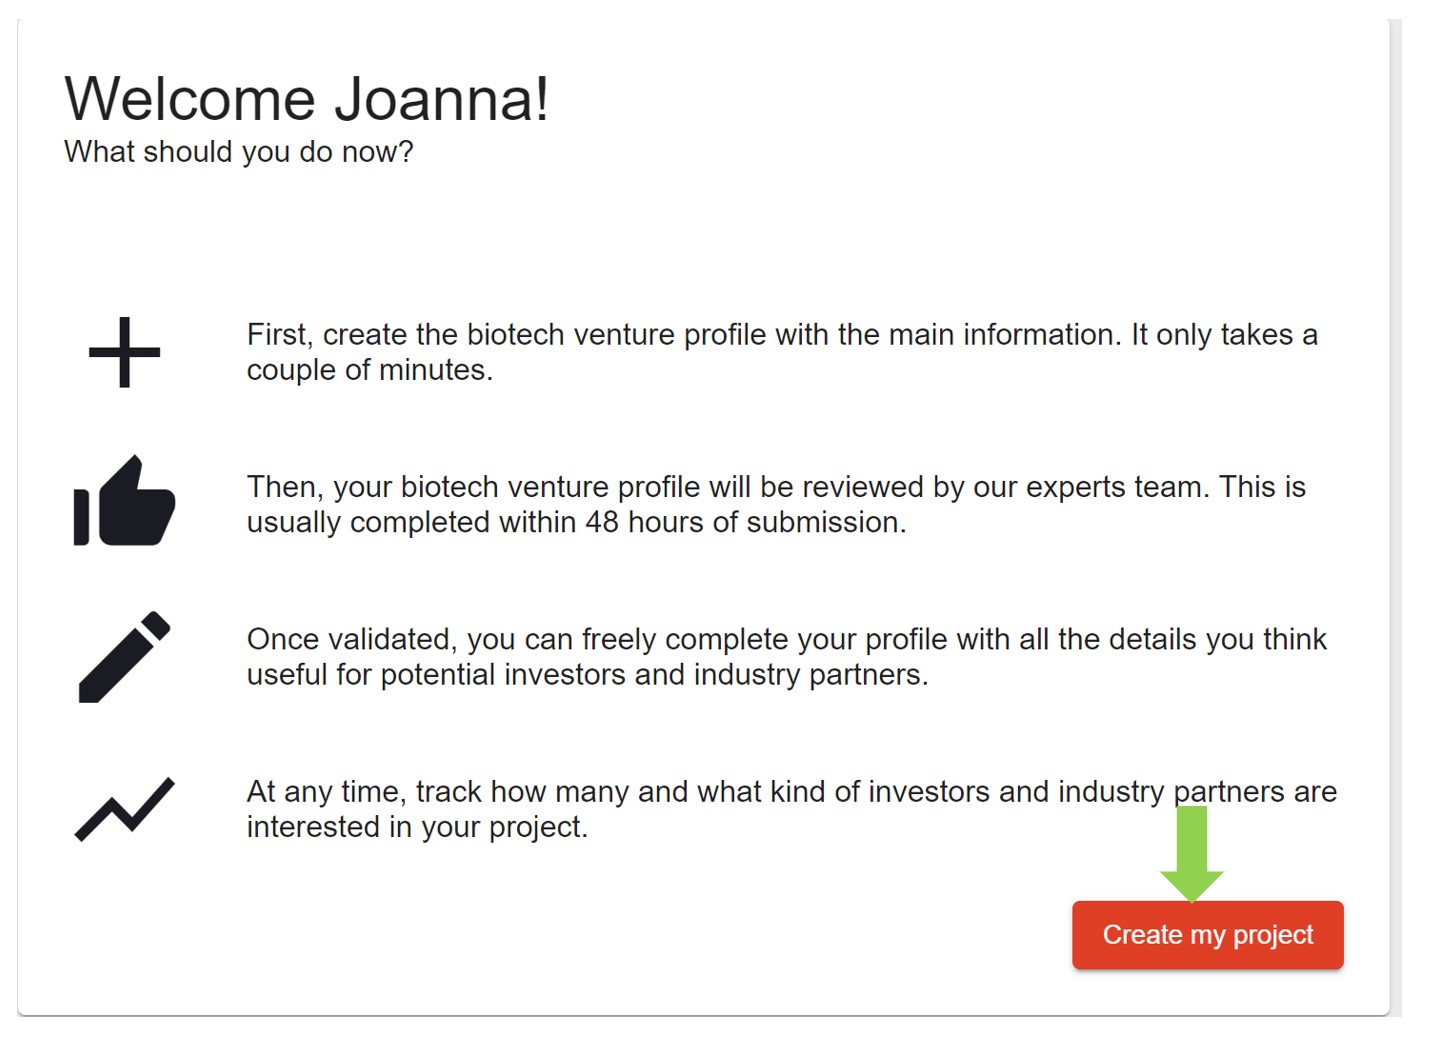Select the 'What should you do now?' subtitle
Viewport: 1432px width, 1041px height.
tap(238, 152)
